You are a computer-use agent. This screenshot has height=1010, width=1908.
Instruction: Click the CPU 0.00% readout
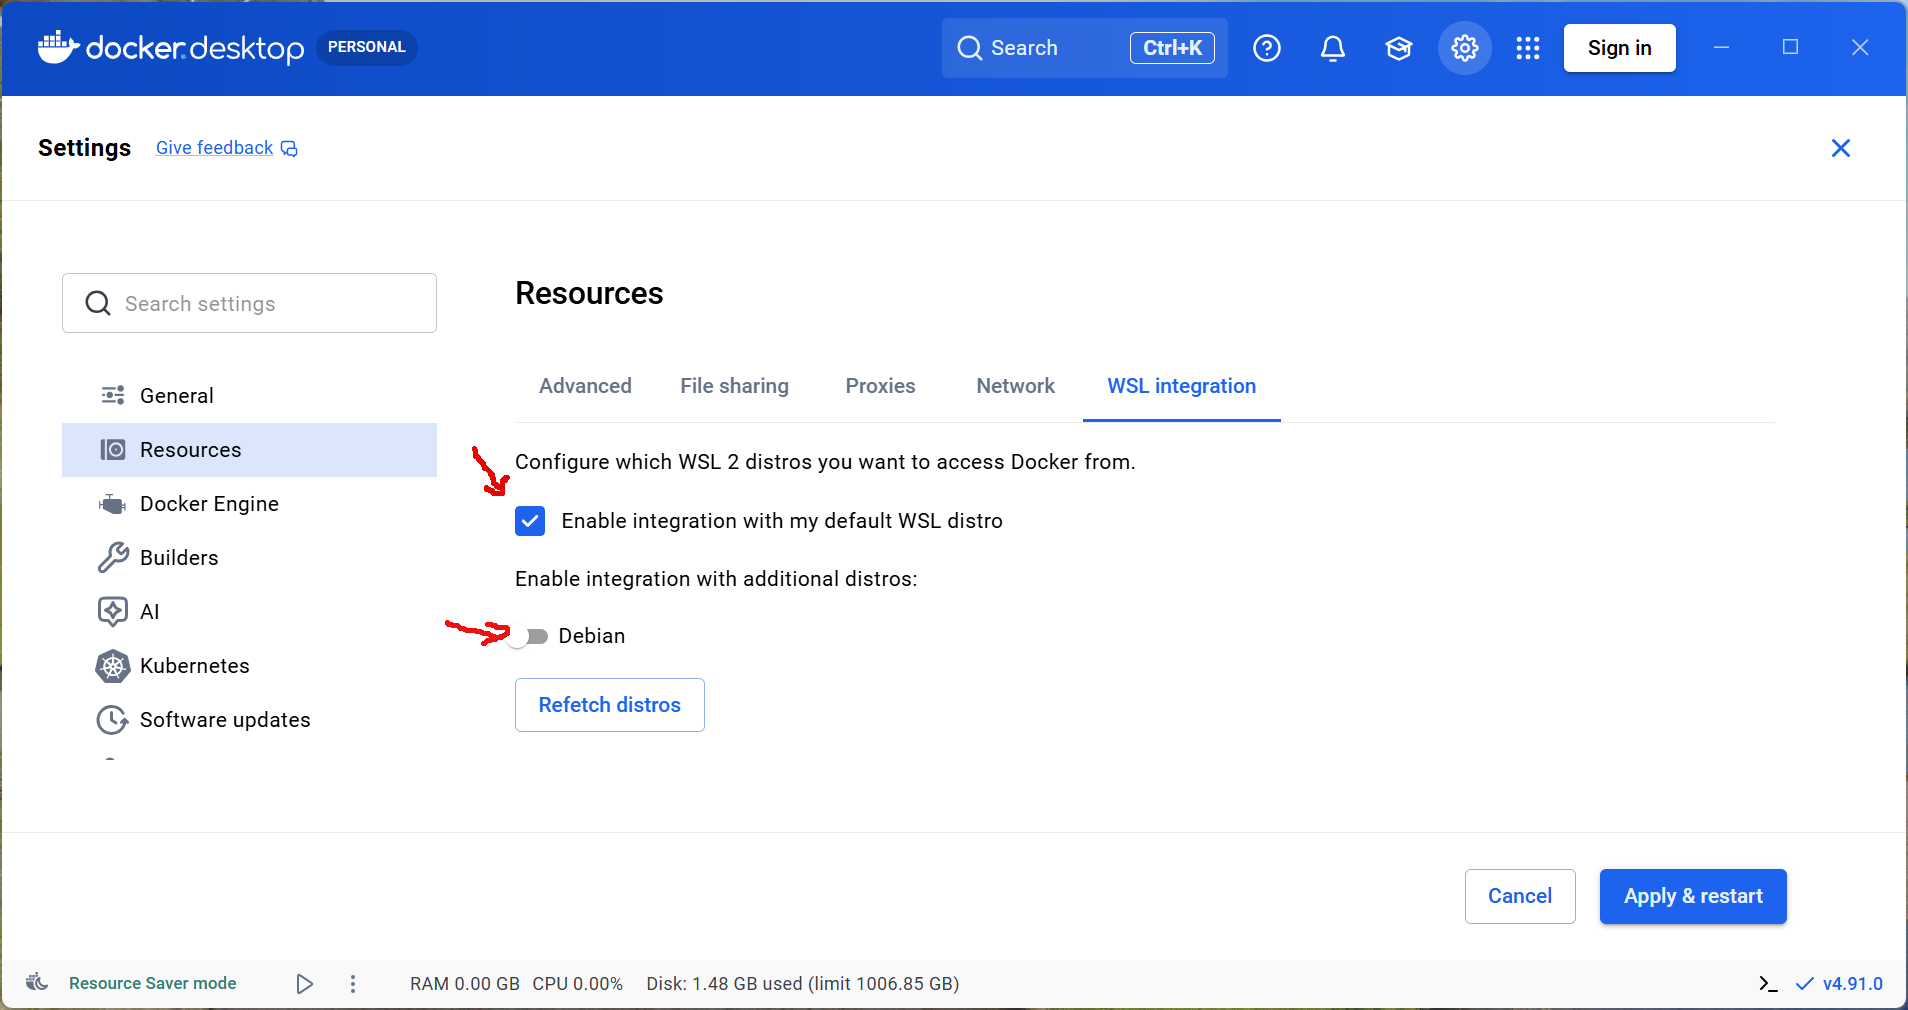tap(578, 984)
